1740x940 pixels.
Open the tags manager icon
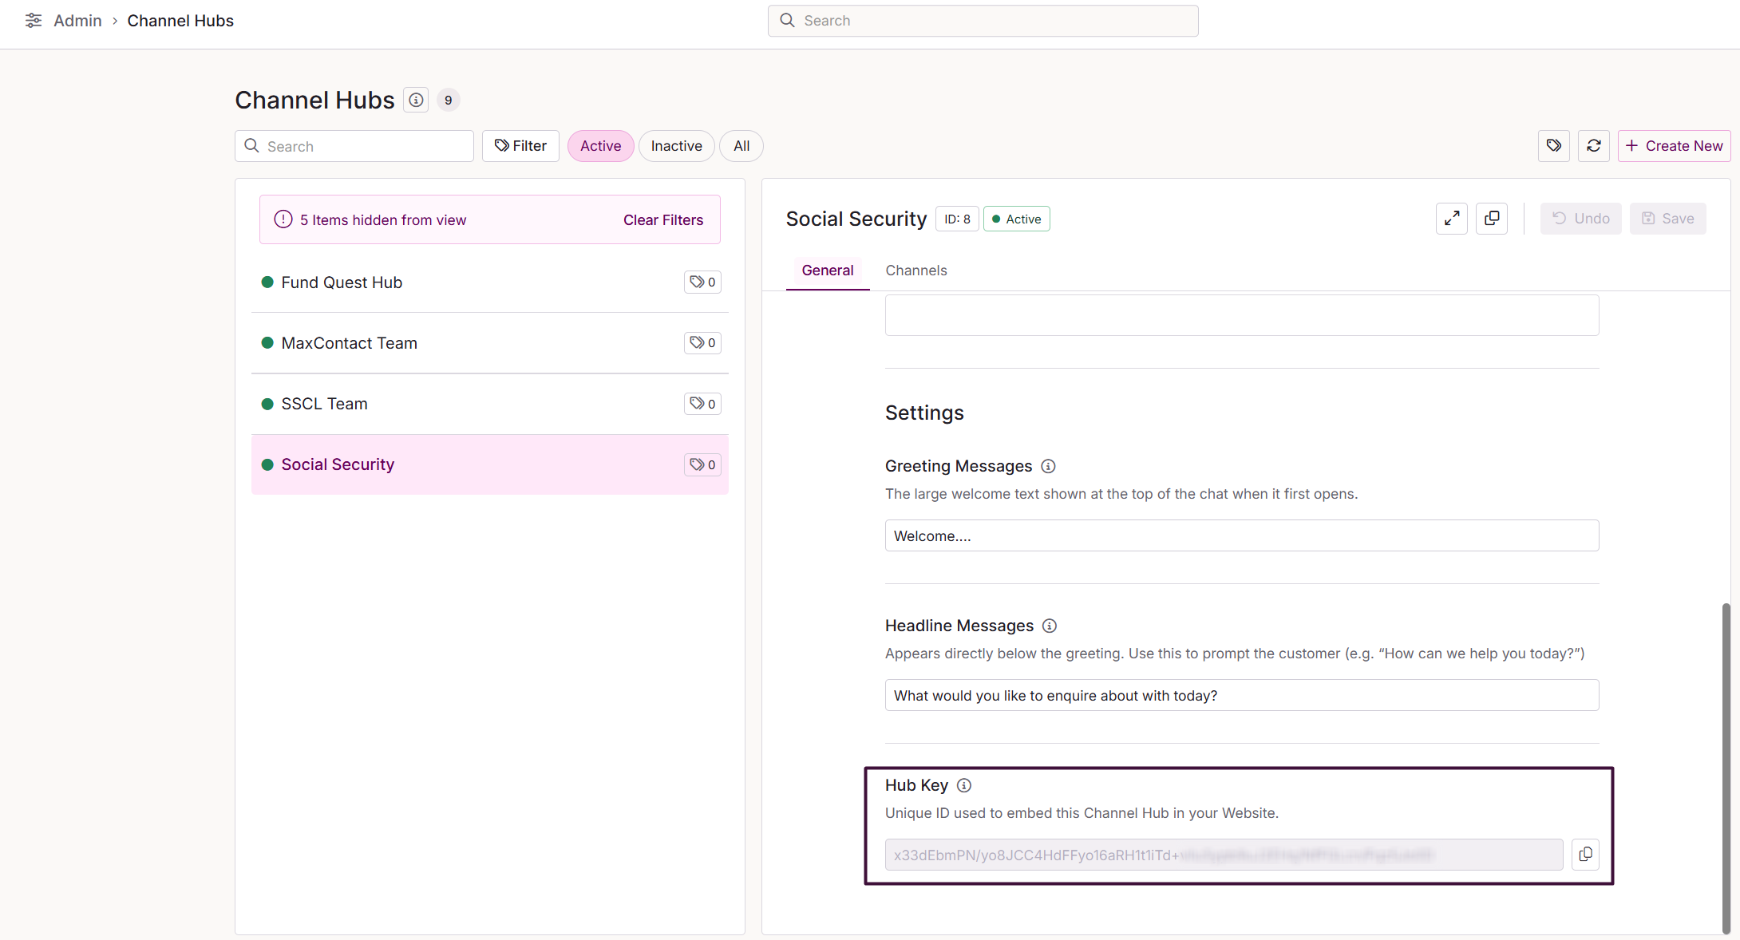(x=1553, y=146)
